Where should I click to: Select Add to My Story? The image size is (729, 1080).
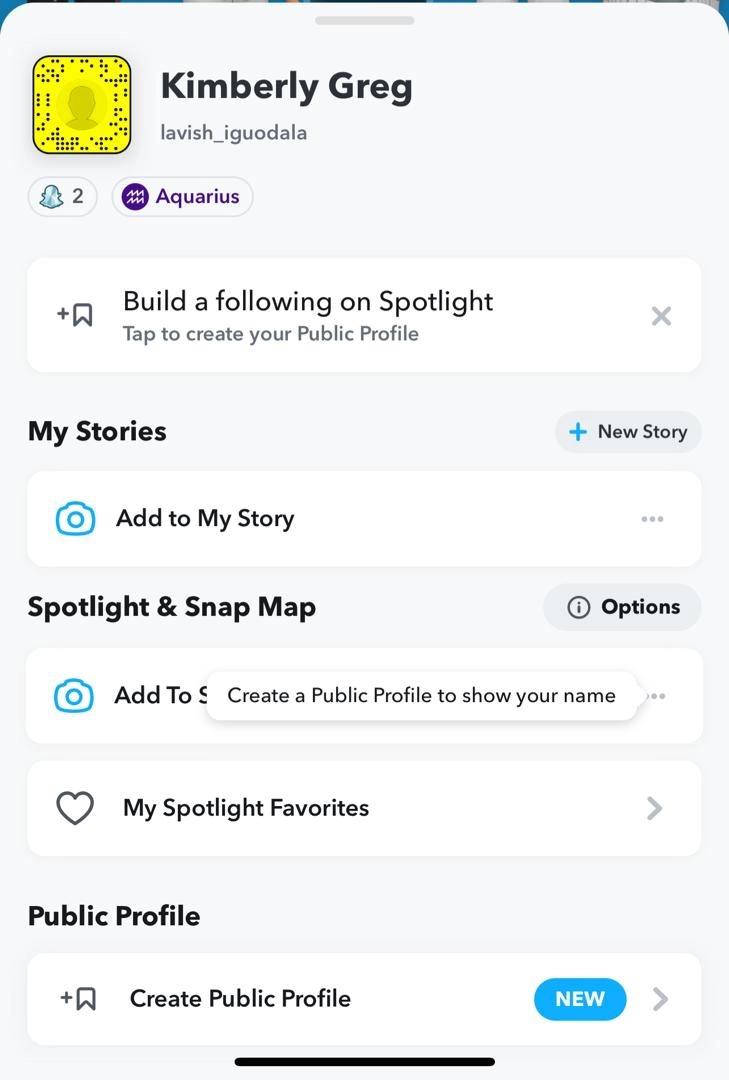(205, 519)
